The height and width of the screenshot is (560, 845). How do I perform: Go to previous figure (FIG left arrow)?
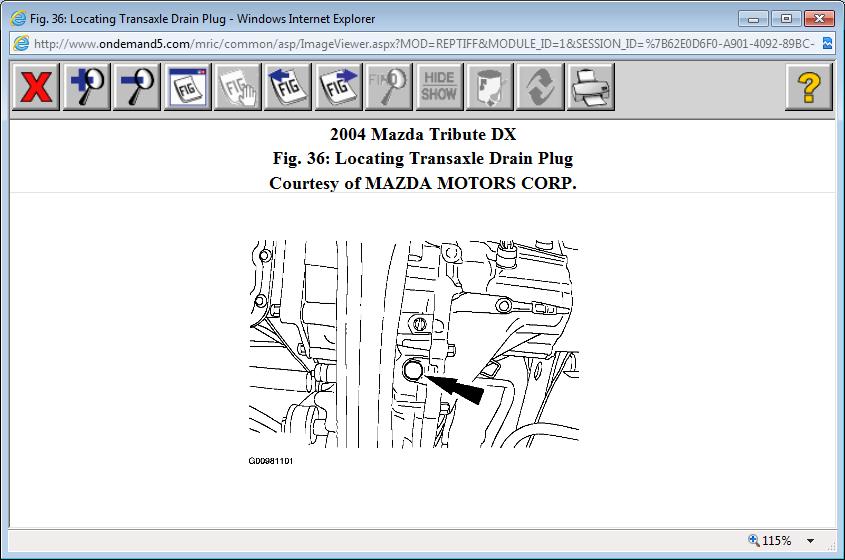[x=288, y=87]
